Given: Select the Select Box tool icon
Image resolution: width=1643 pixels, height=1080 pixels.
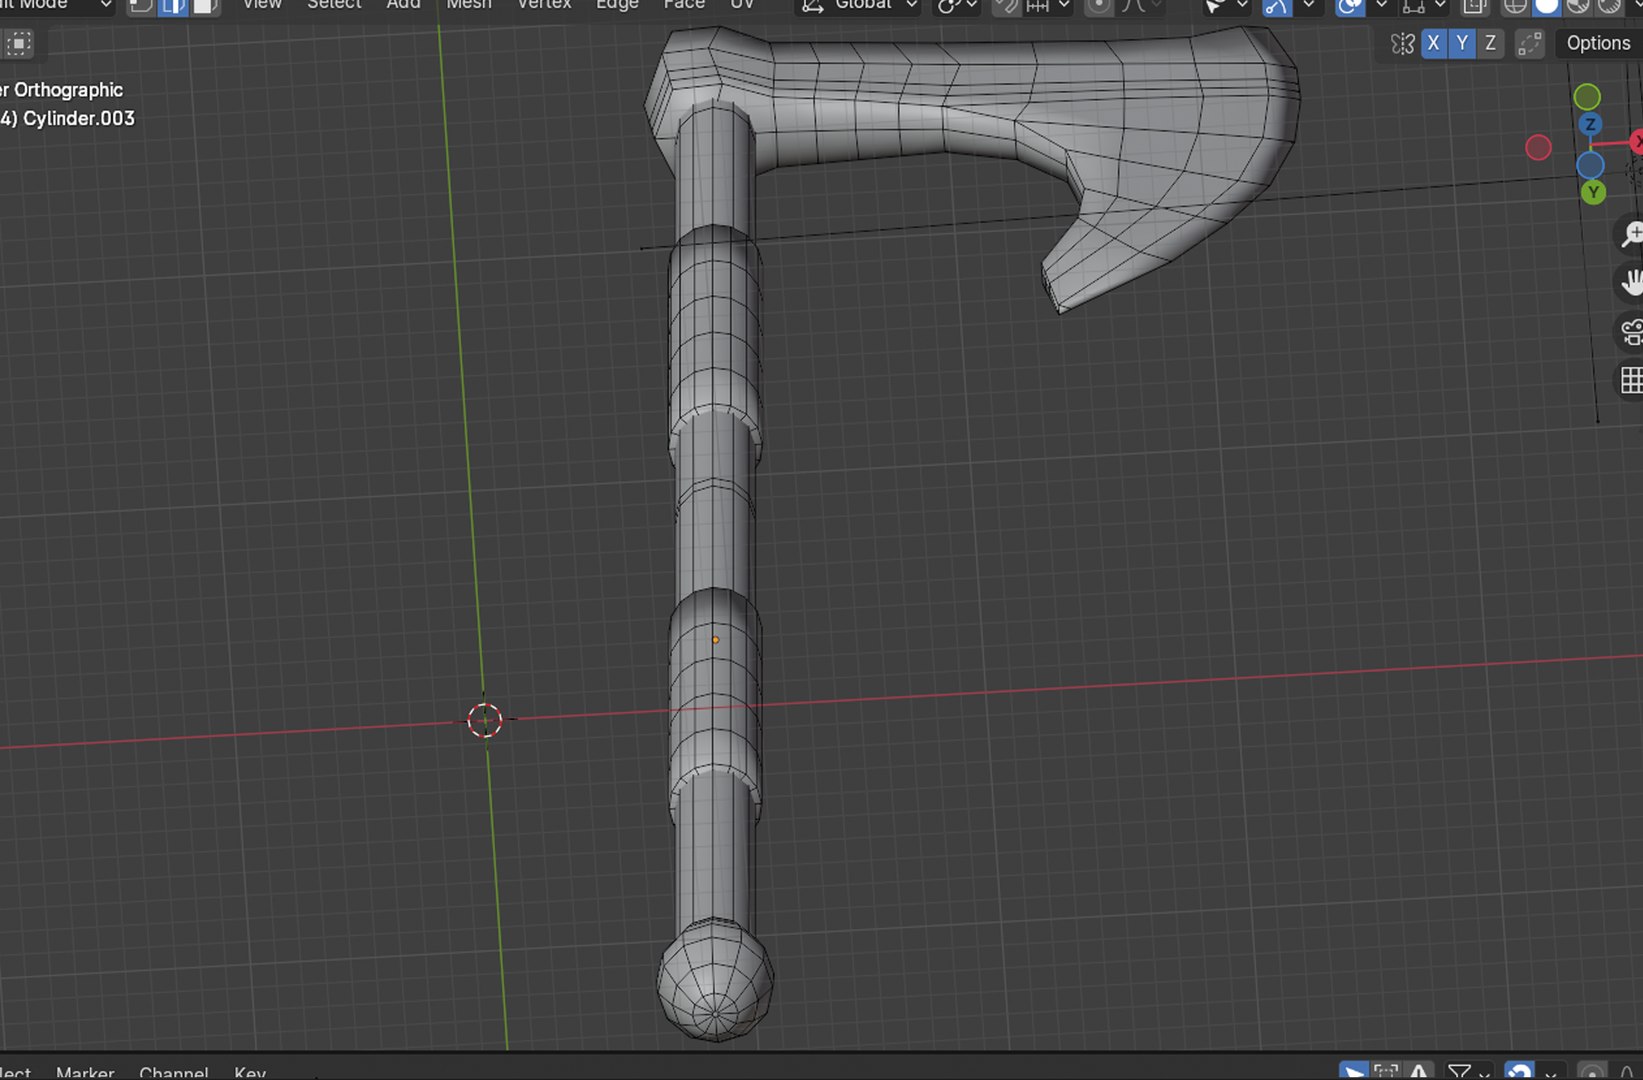Looking at the screenshot, I should pyautogui.click(x=19, y=44).
